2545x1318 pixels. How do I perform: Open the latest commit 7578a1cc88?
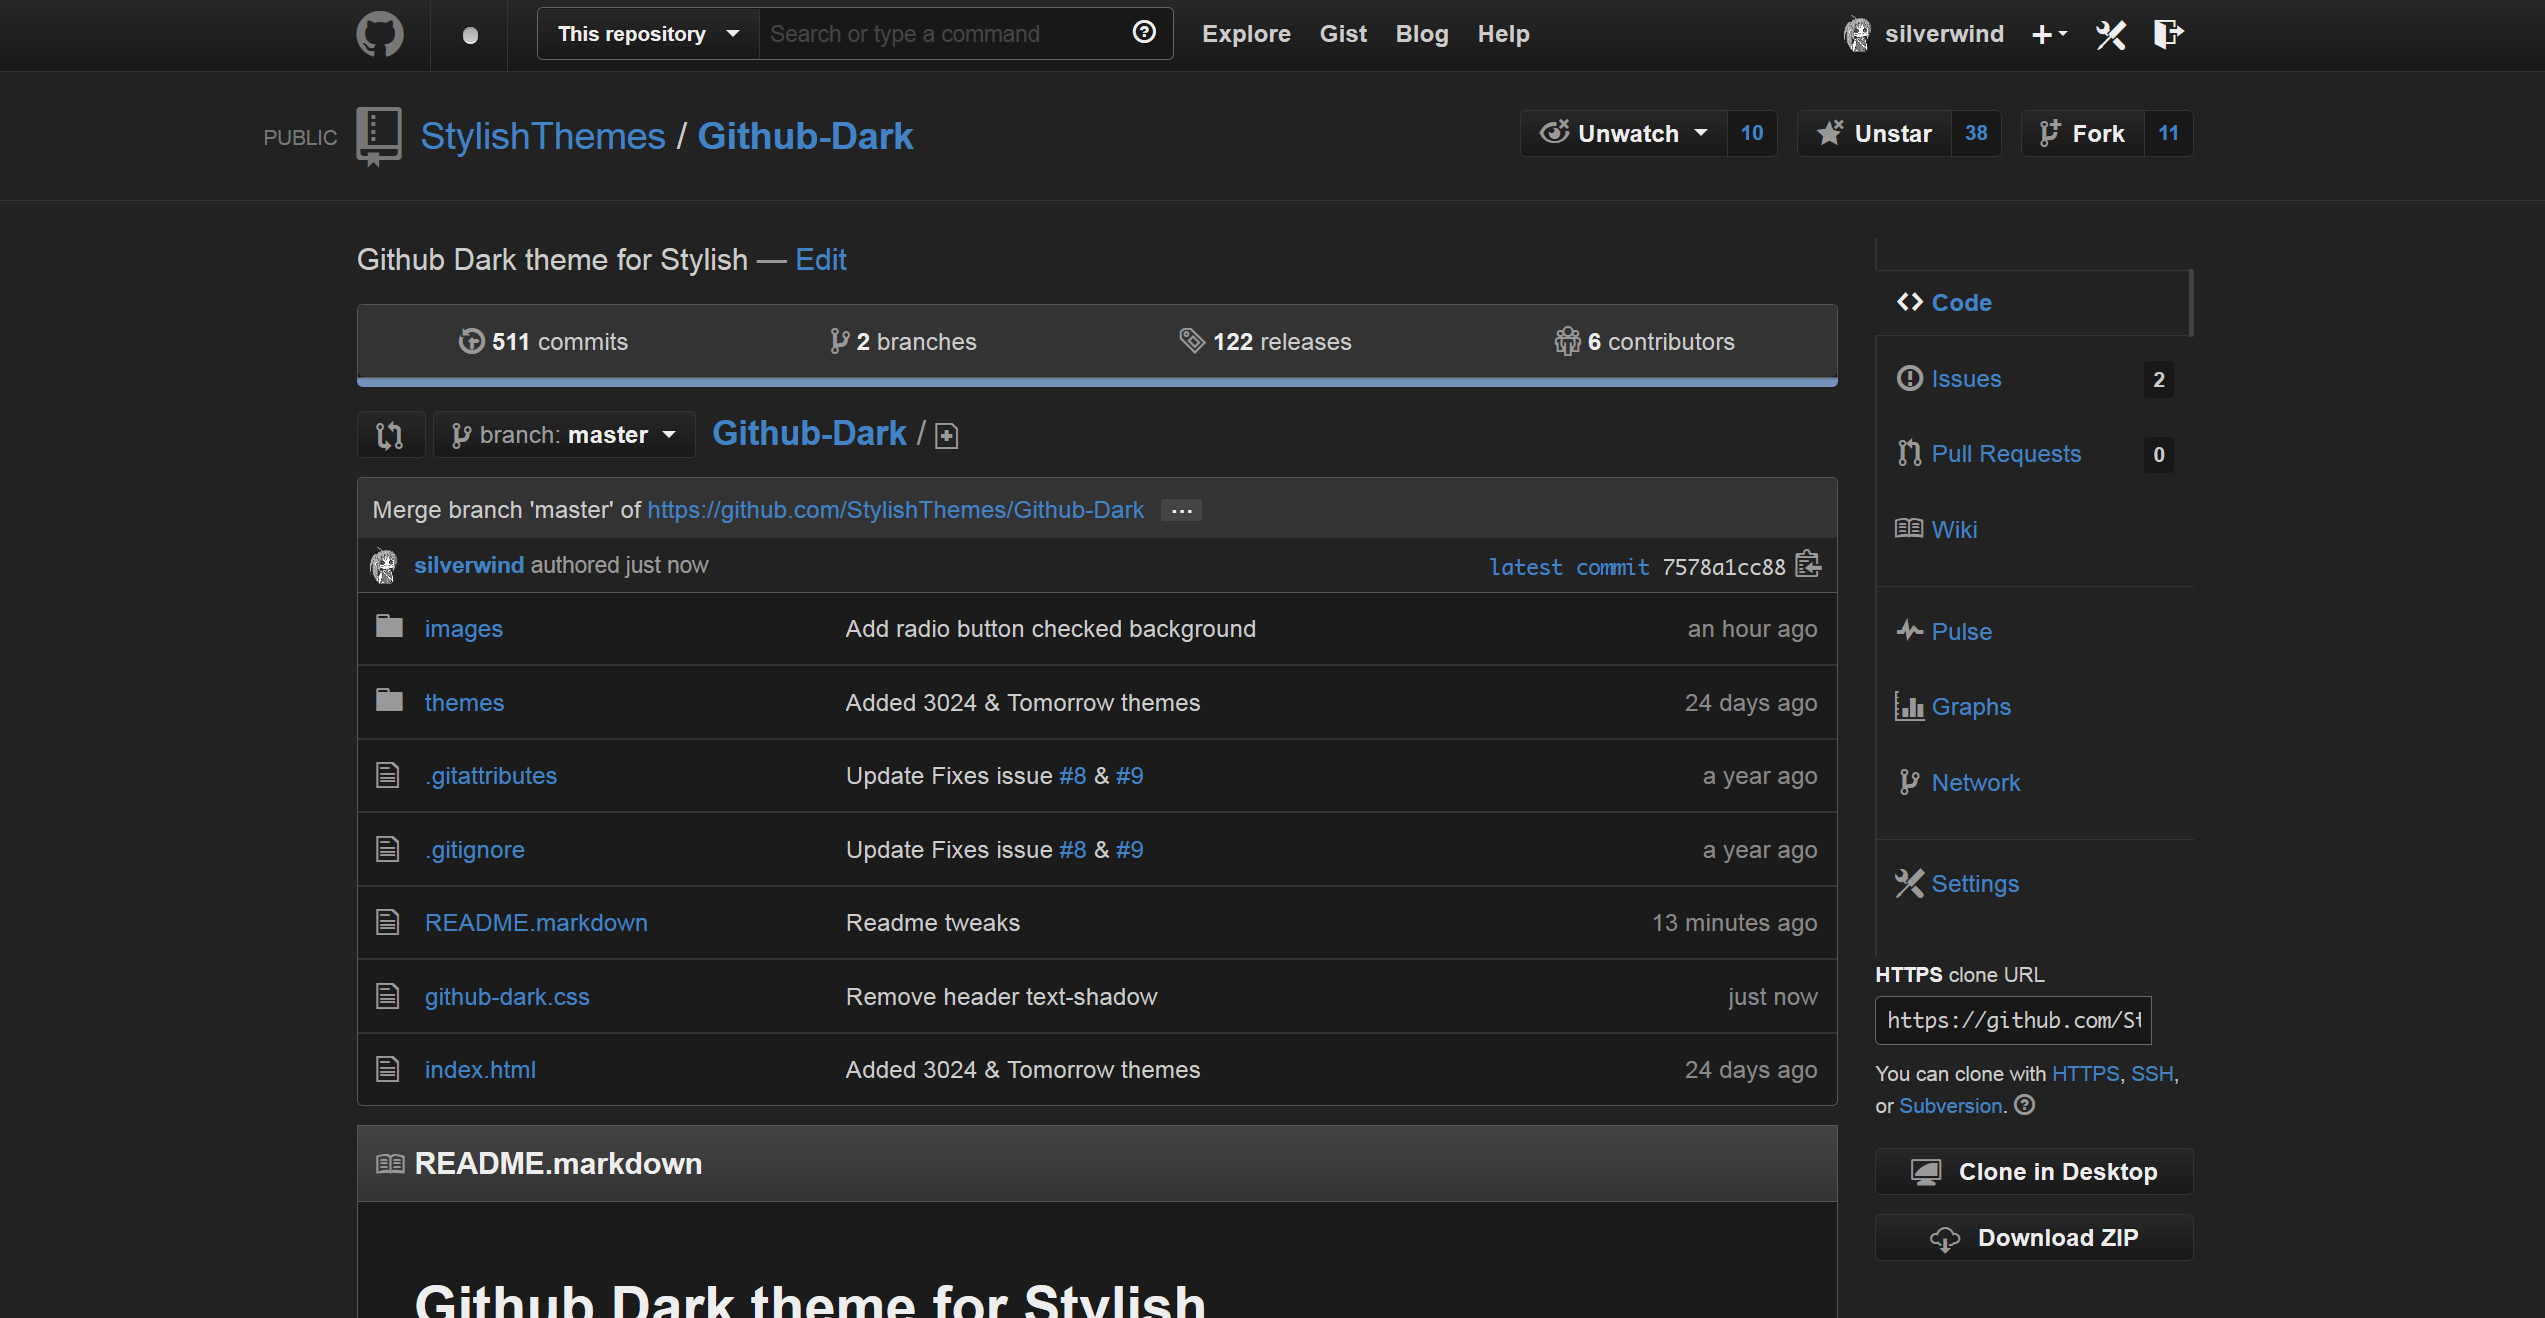(1723, 567)
